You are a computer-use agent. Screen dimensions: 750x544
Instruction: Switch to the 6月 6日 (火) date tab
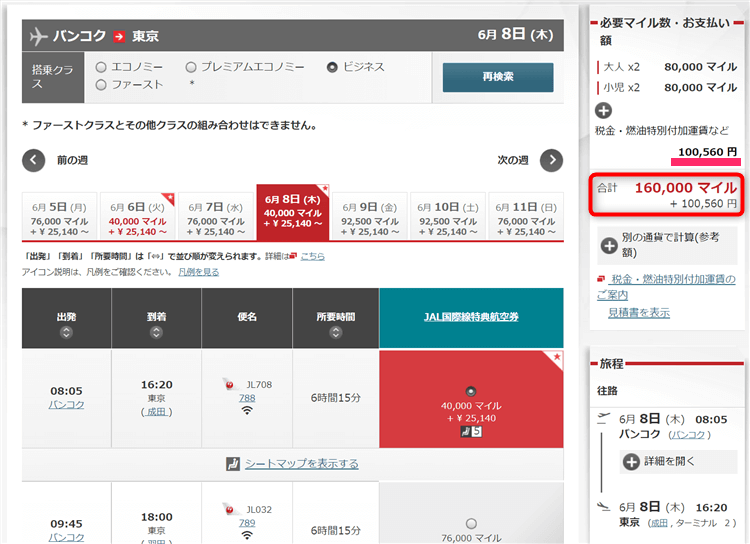pos(139,214)
